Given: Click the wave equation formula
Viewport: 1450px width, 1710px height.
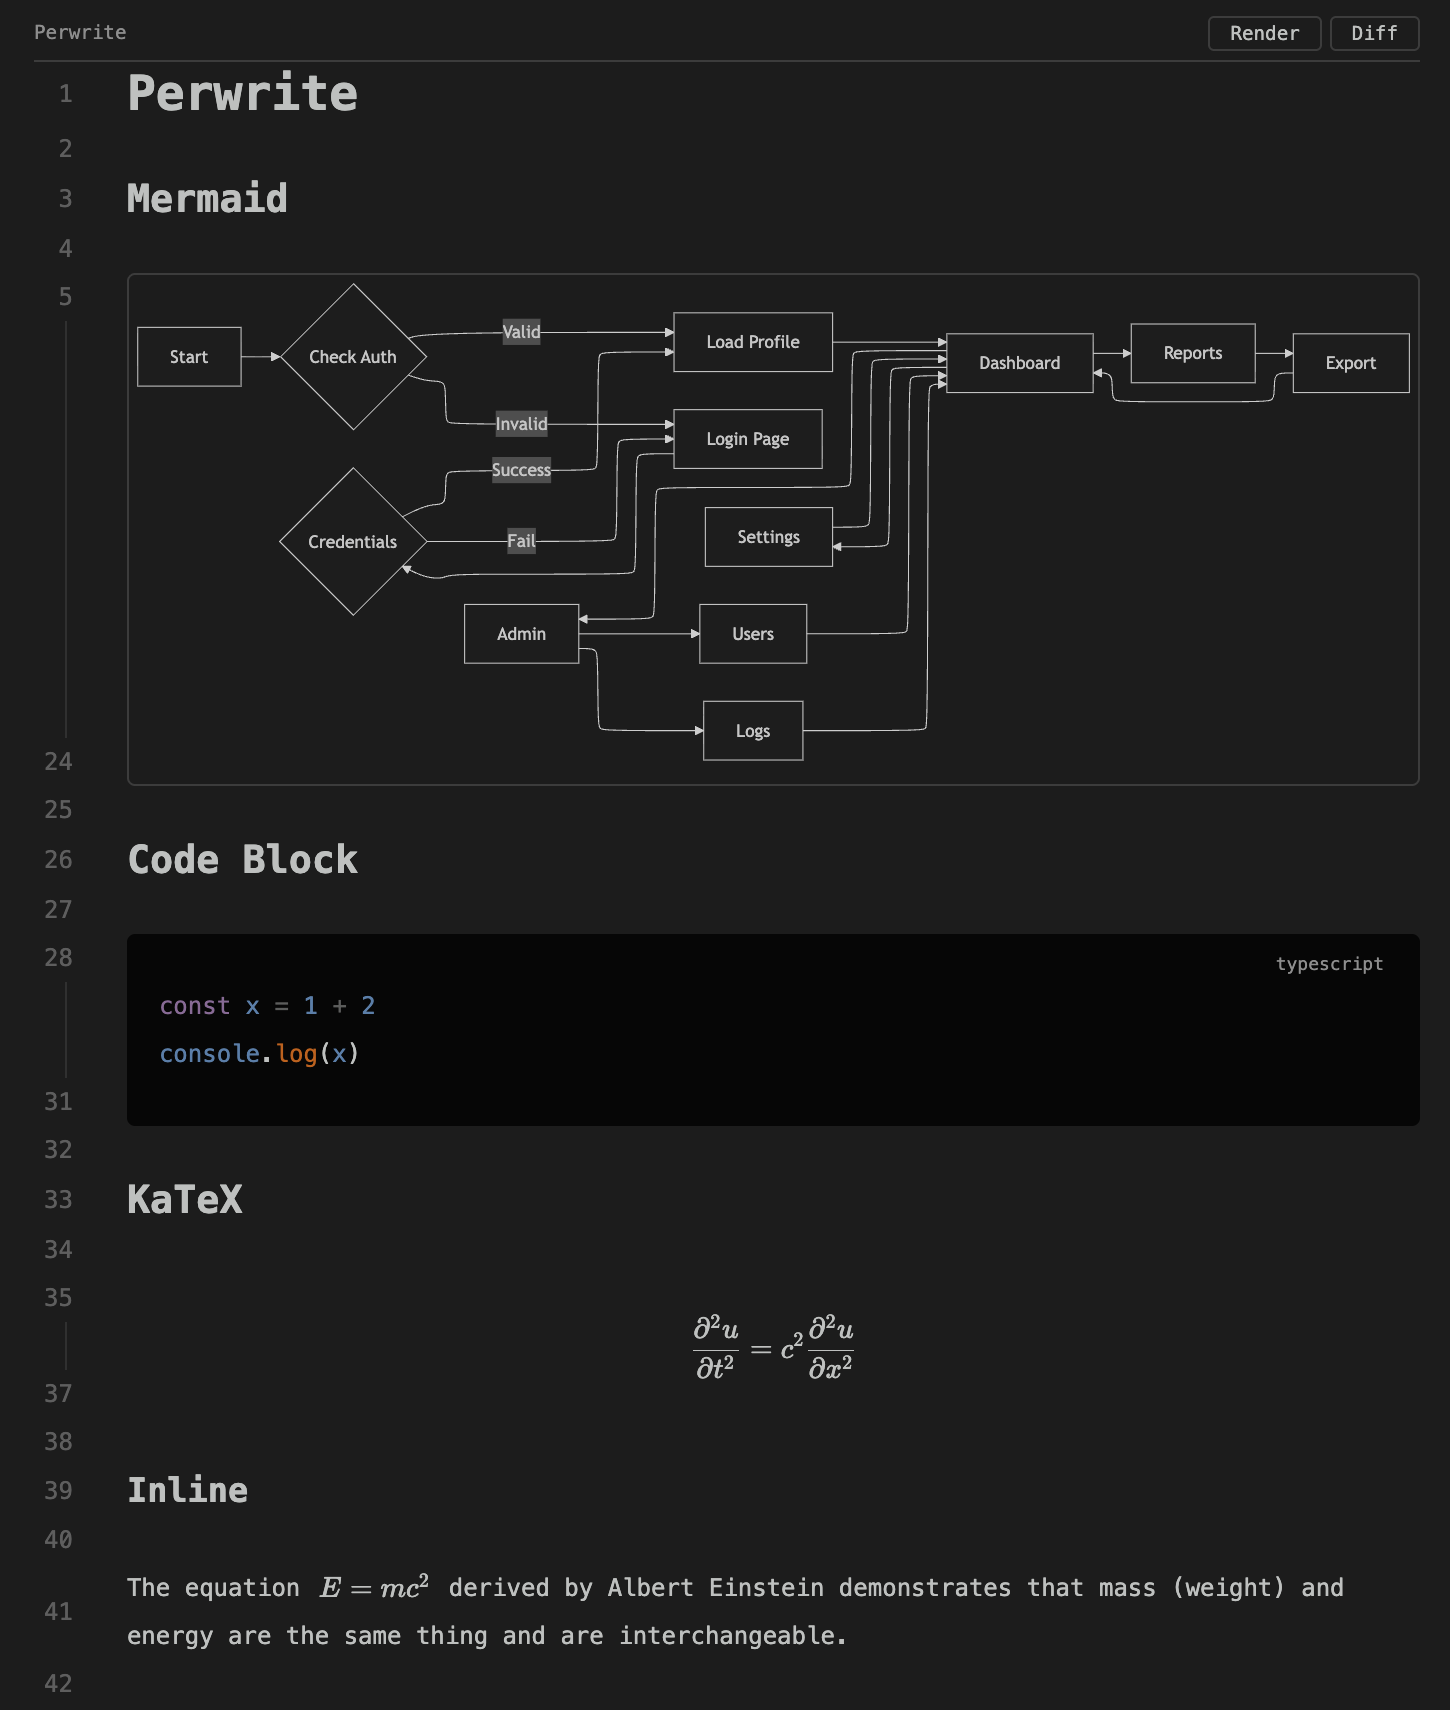Looking at the screenshot, I should point(773,1348).
